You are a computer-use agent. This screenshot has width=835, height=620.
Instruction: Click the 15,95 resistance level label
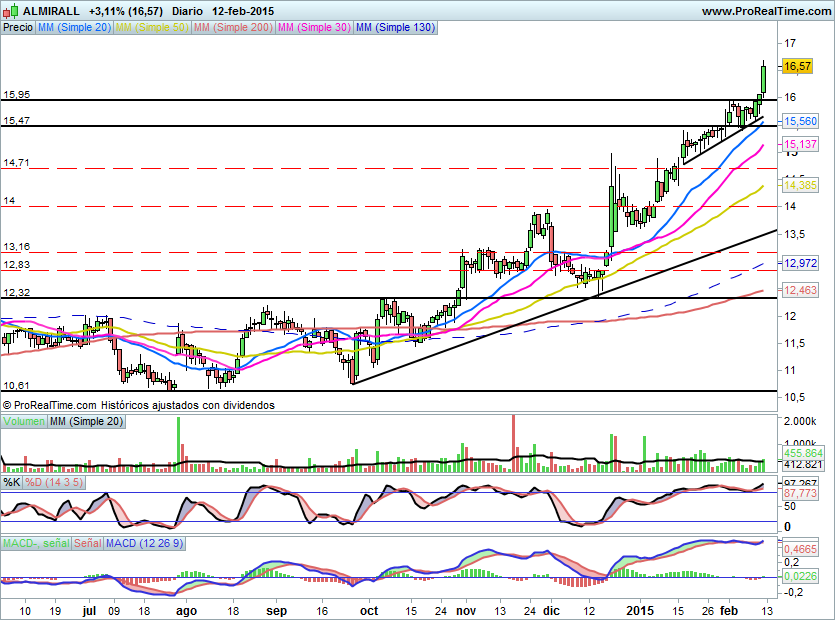pos(16,95)
